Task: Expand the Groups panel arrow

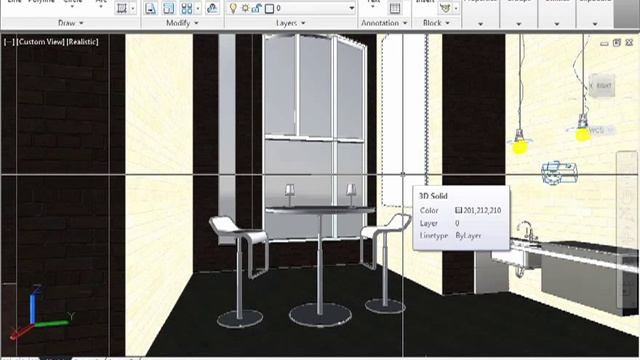Action: (519, 24)
